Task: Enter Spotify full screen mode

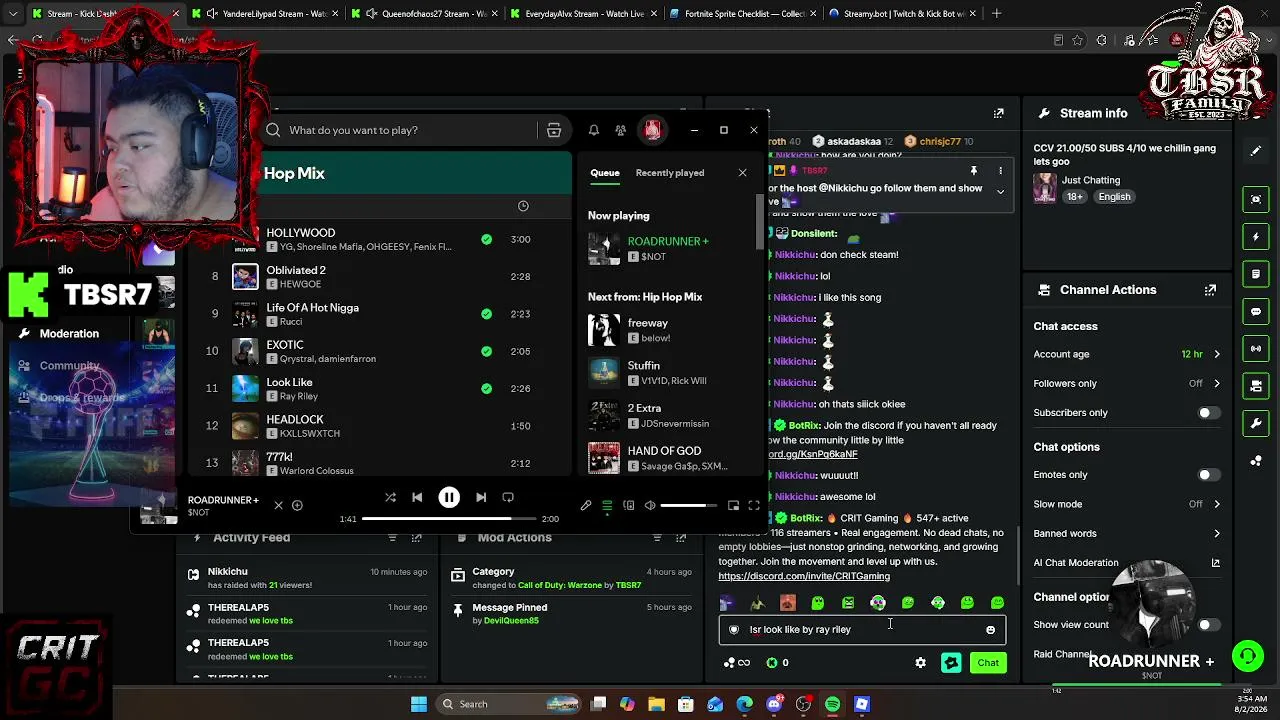Action: pyautogui.click(x=754, y=506)
